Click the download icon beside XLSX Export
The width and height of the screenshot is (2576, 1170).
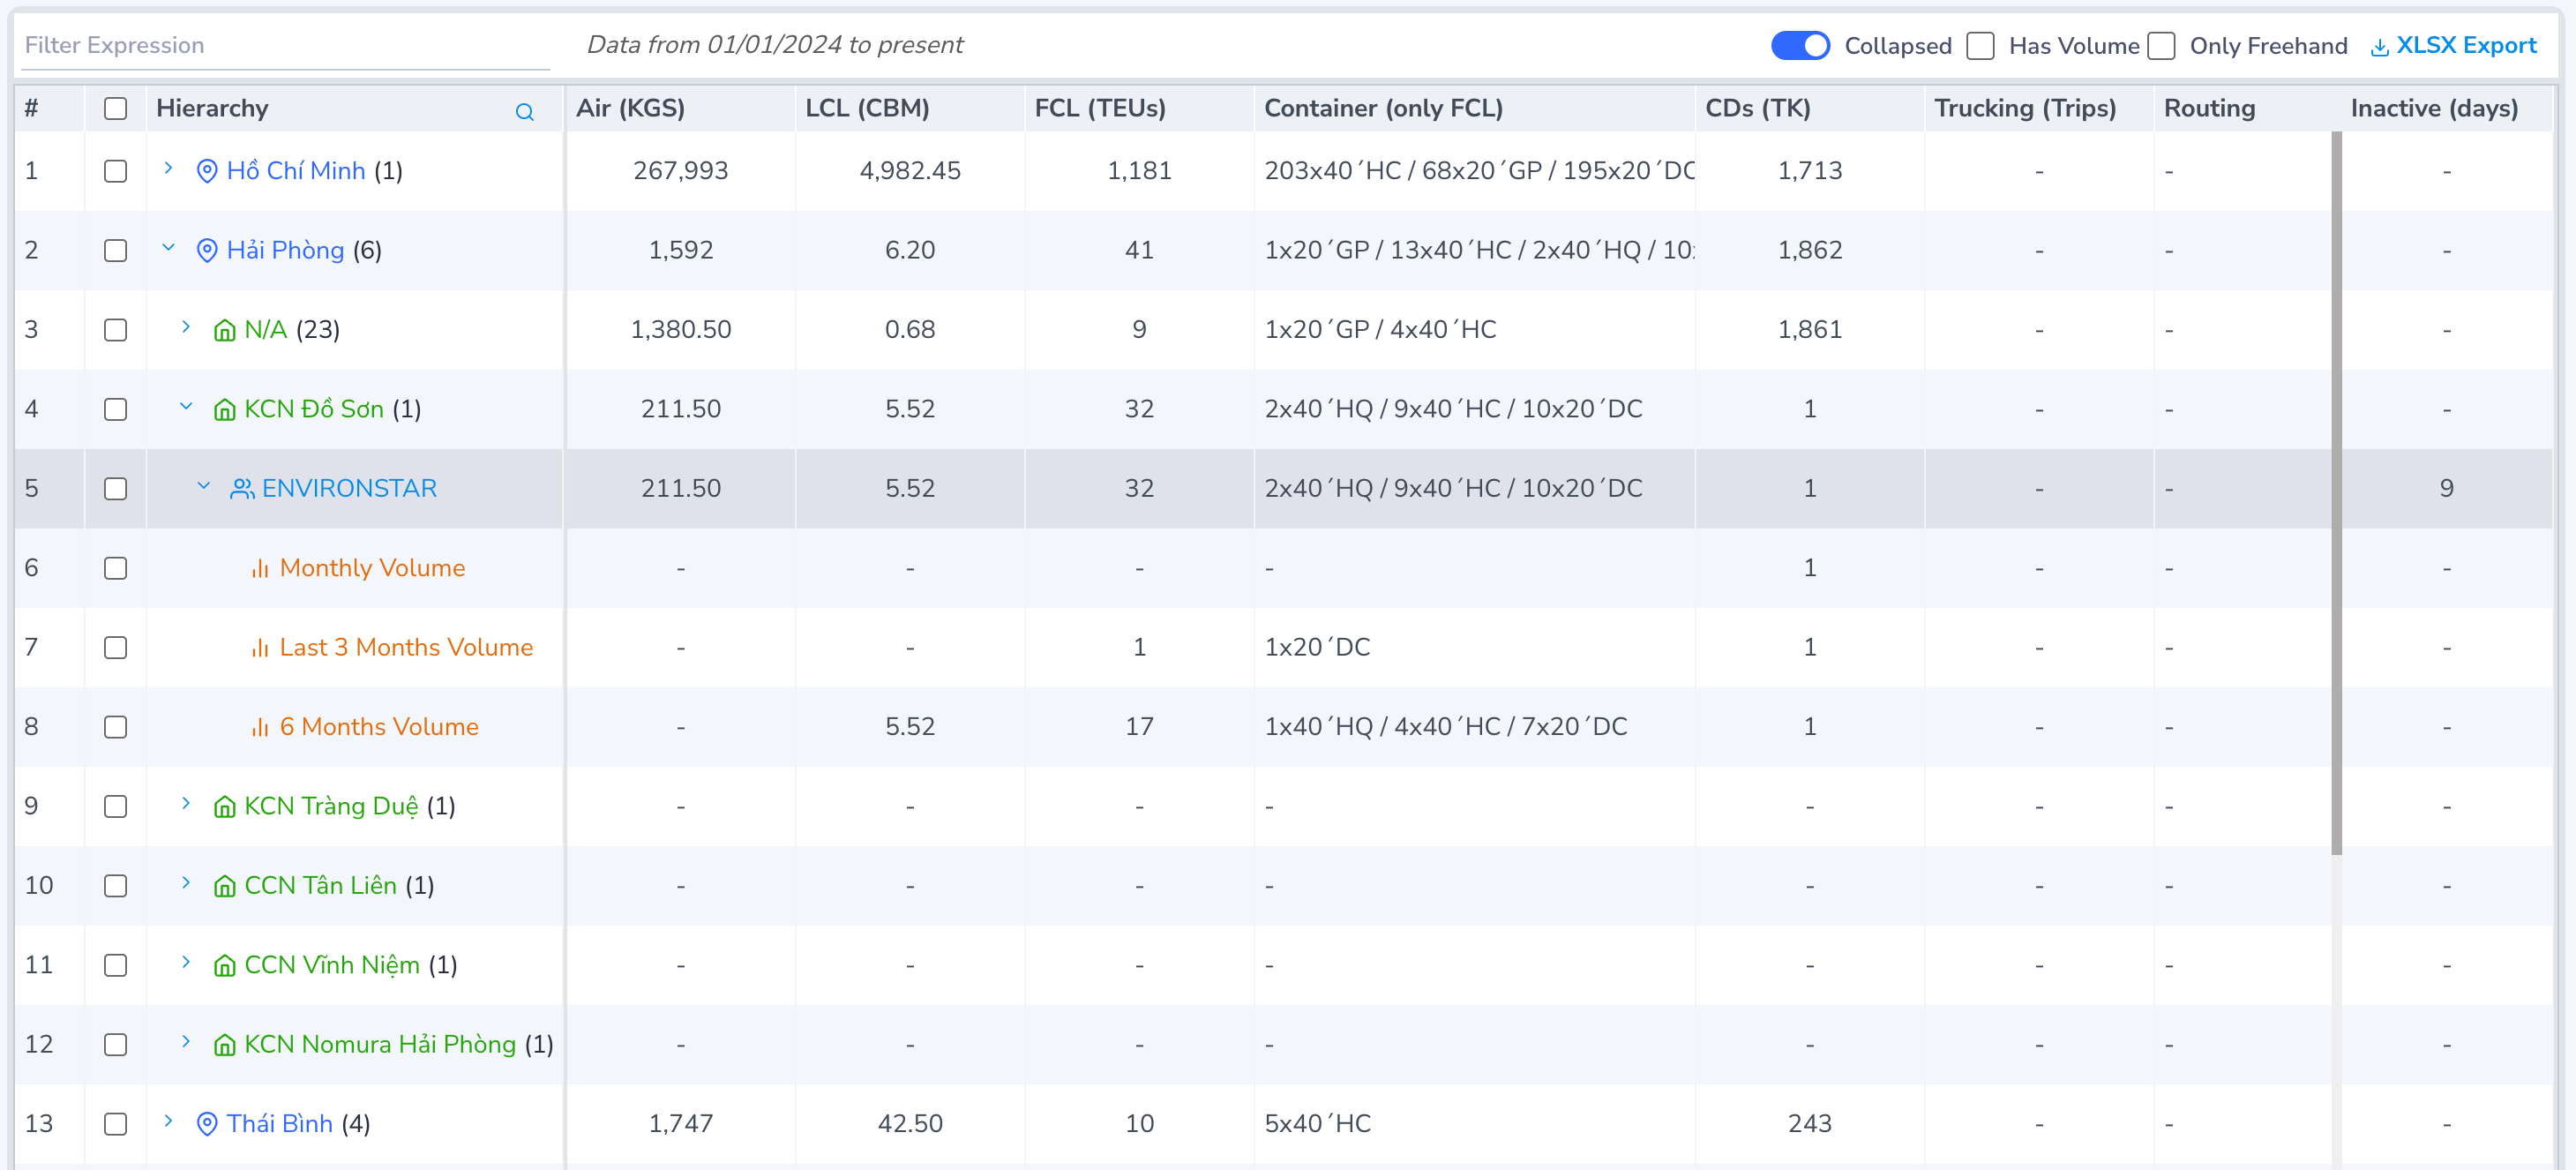tap(2380, 46)
